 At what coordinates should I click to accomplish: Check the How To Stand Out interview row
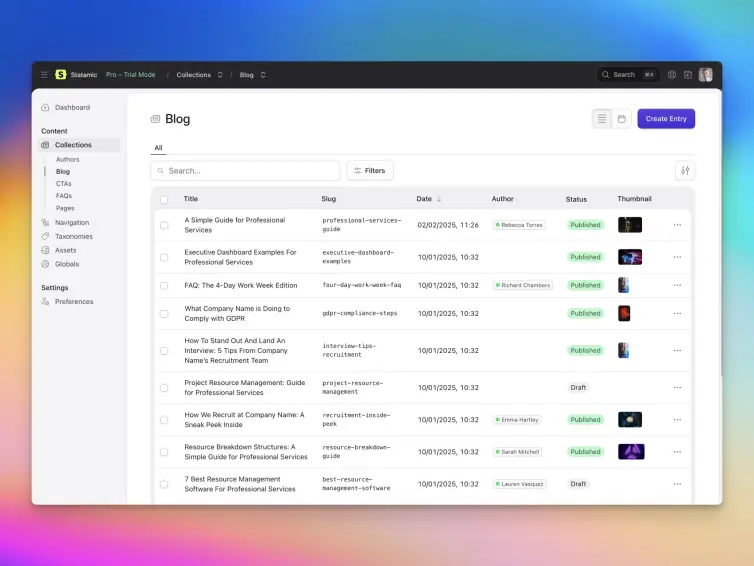point(164,351)
